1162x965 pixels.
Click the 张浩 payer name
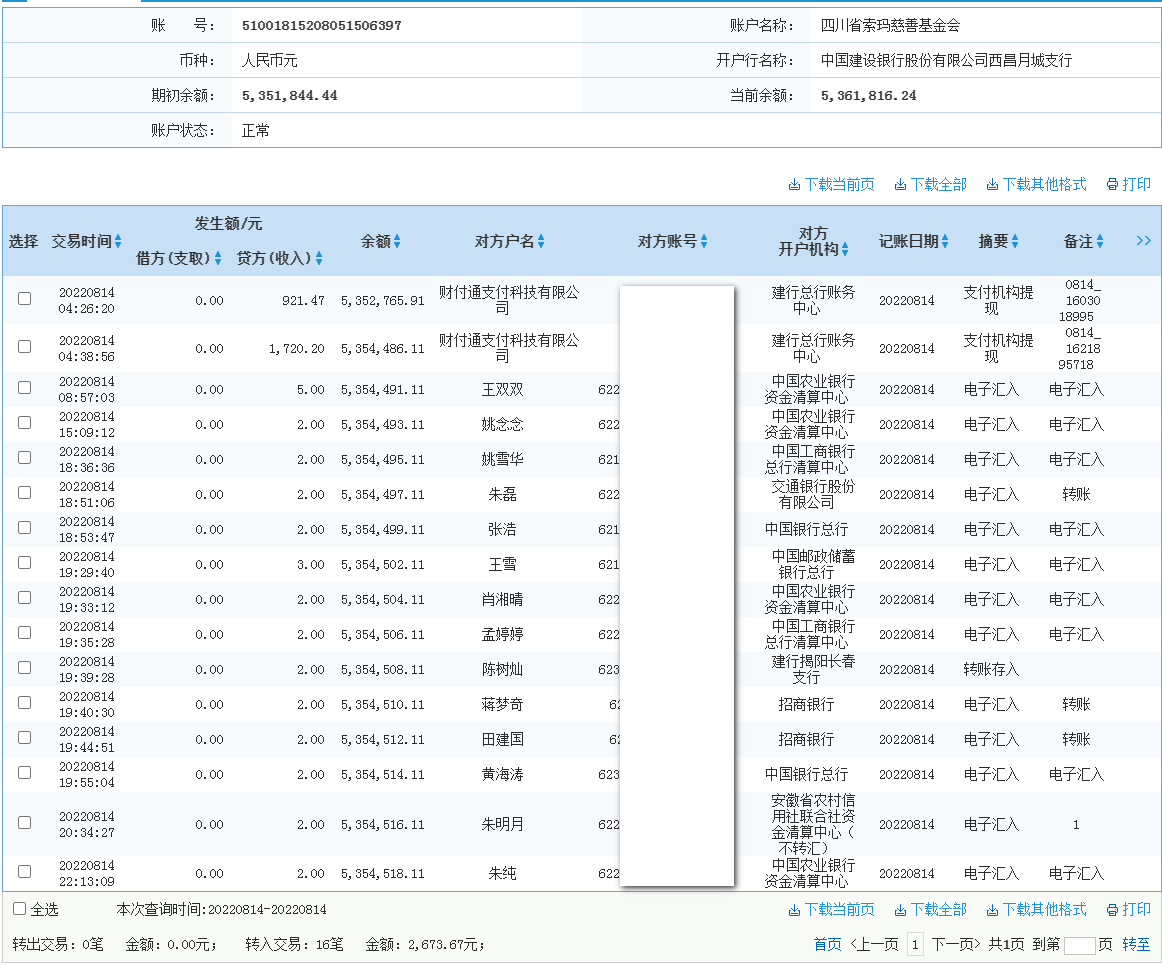502,529
